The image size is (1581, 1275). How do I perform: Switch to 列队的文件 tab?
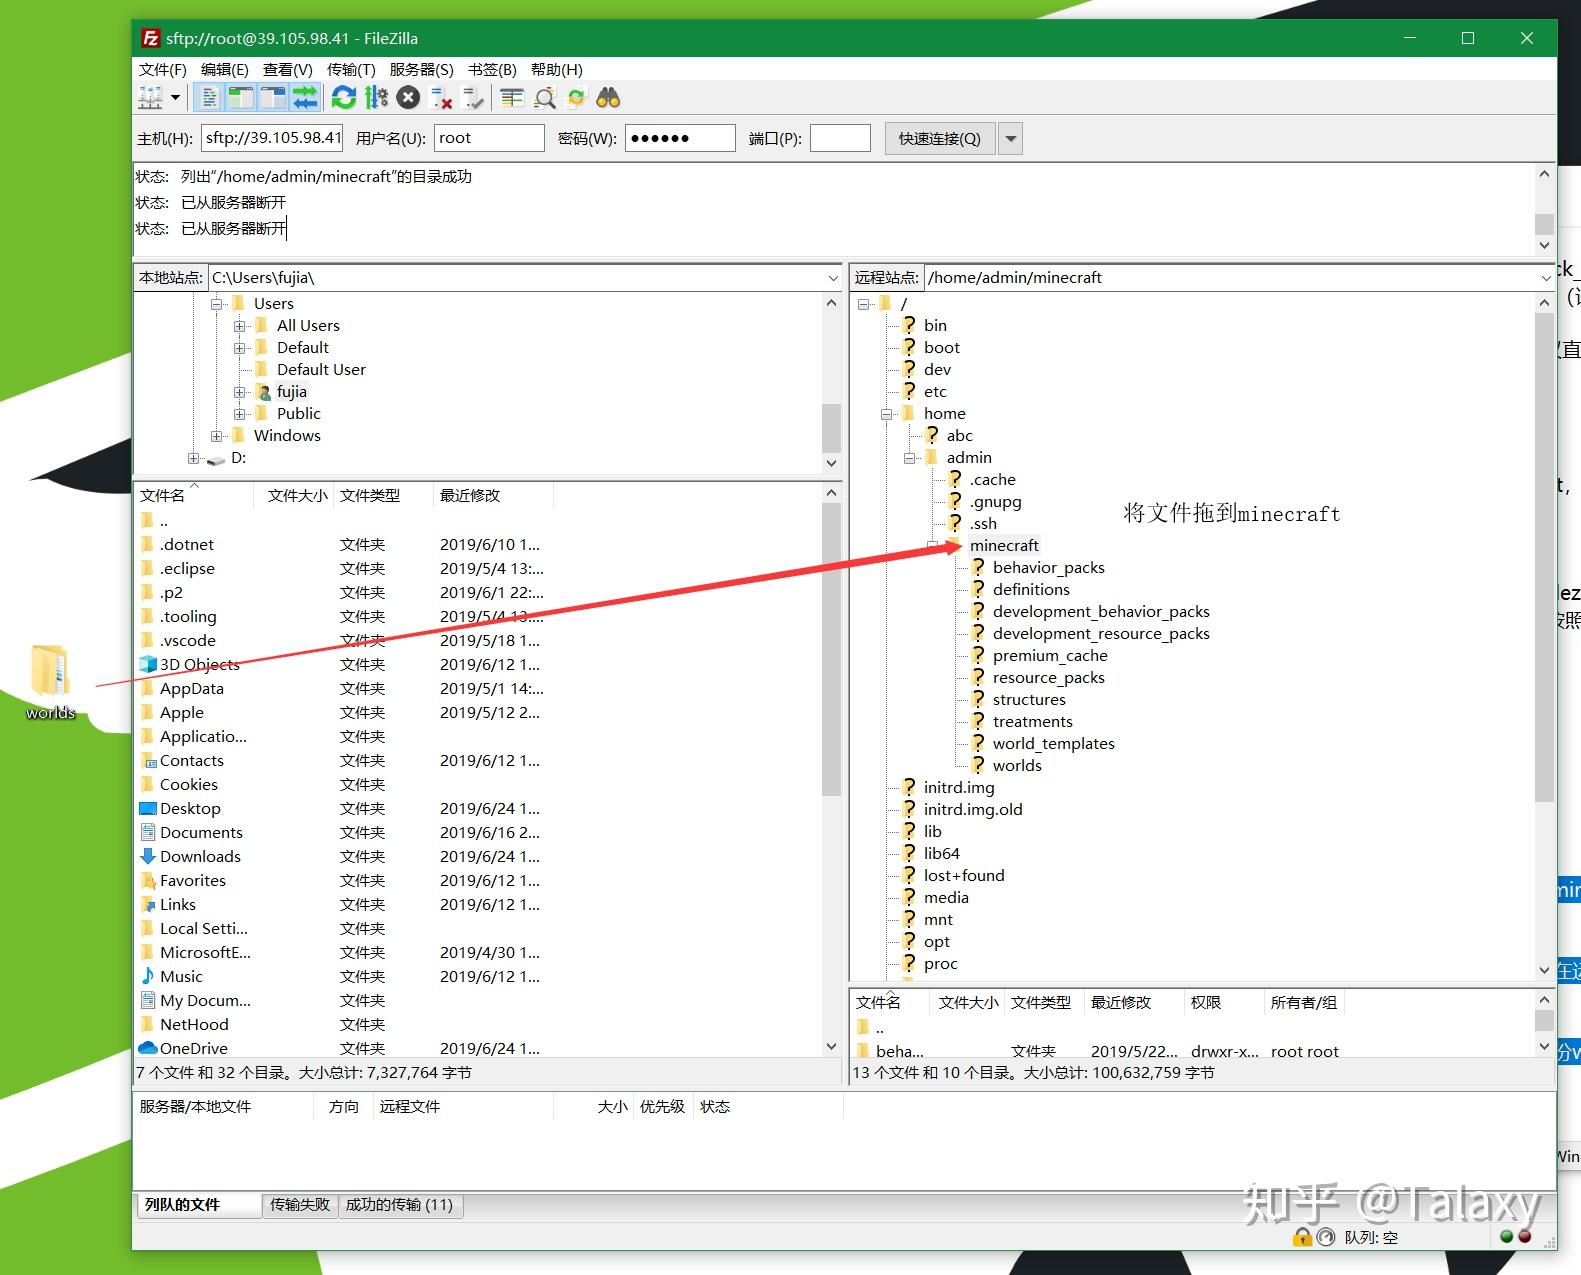pos(197,1205)
